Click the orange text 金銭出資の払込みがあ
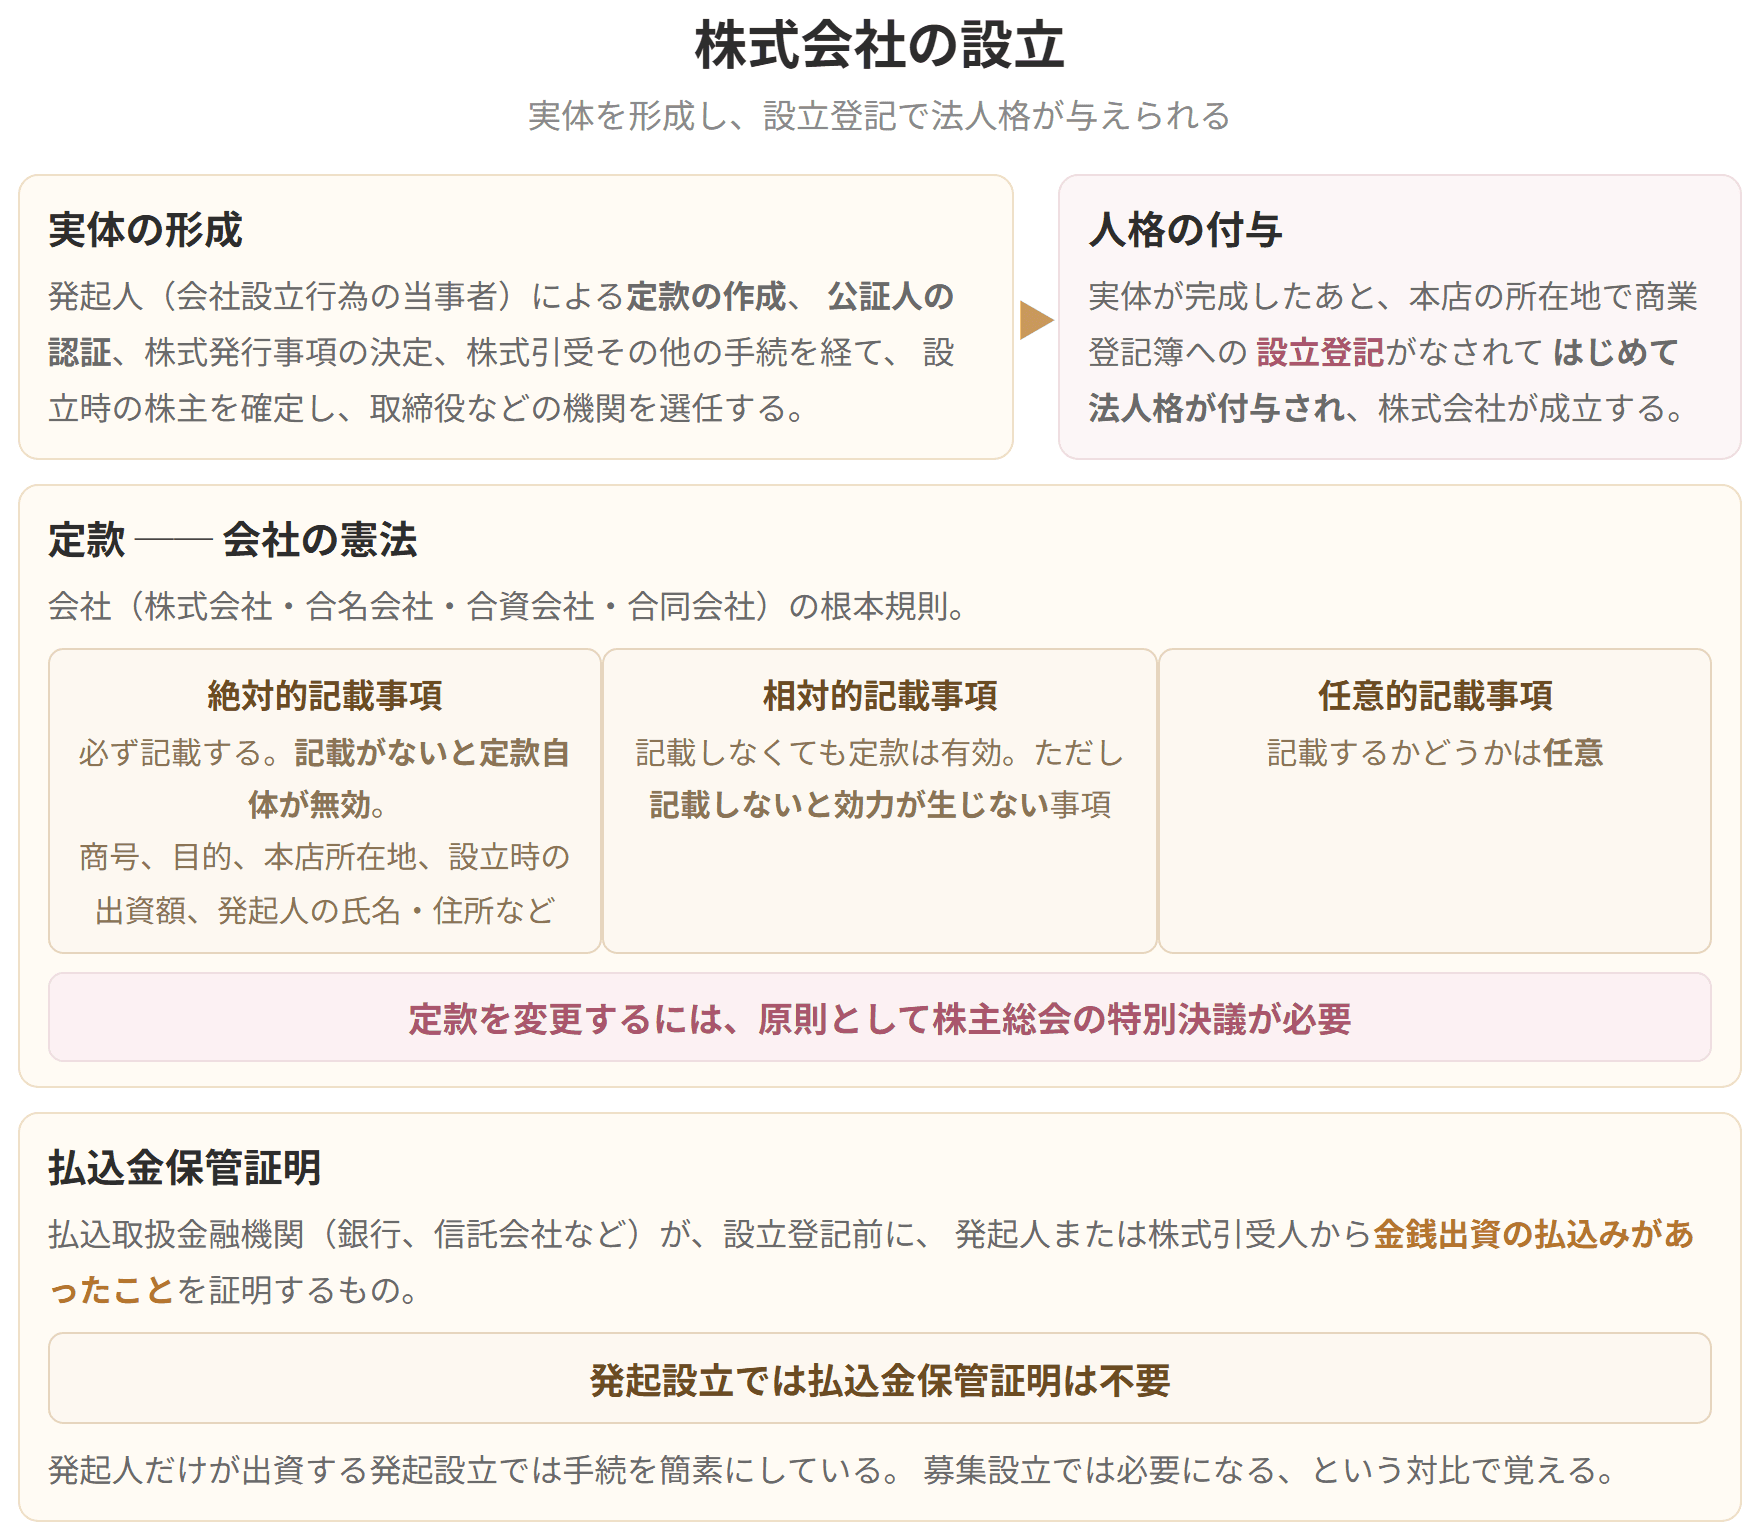 pyautogui.click(x=1533, y=1234)
